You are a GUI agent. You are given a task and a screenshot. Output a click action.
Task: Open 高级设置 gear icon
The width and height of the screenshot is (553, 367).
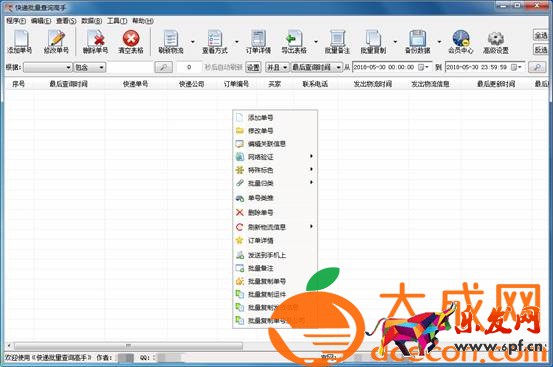point(496,42)
